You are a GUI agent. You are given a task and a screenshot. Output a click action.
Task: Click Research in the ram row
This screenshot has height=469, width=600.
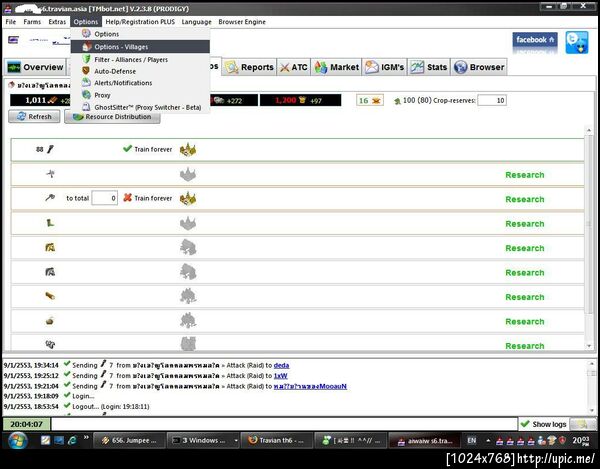tap(525, 297)
